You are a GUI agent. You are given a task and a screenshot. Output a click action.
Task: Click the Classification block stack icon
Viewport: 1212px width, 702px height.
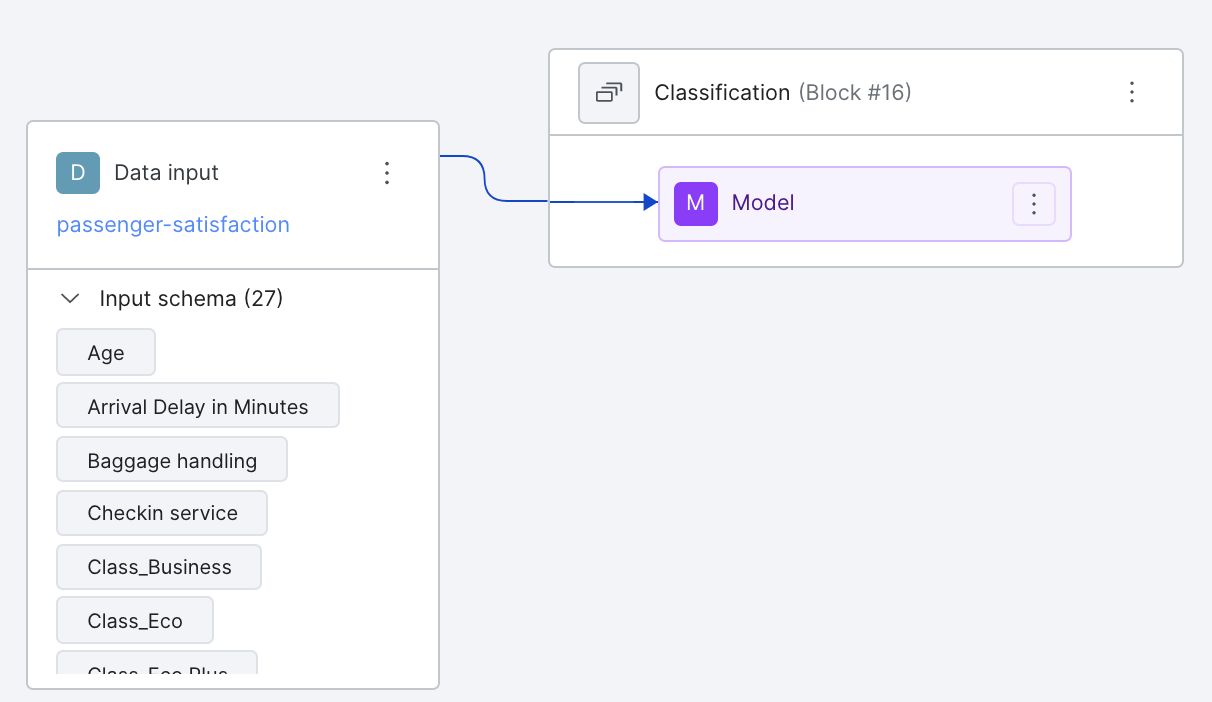(x=609, y=93)
